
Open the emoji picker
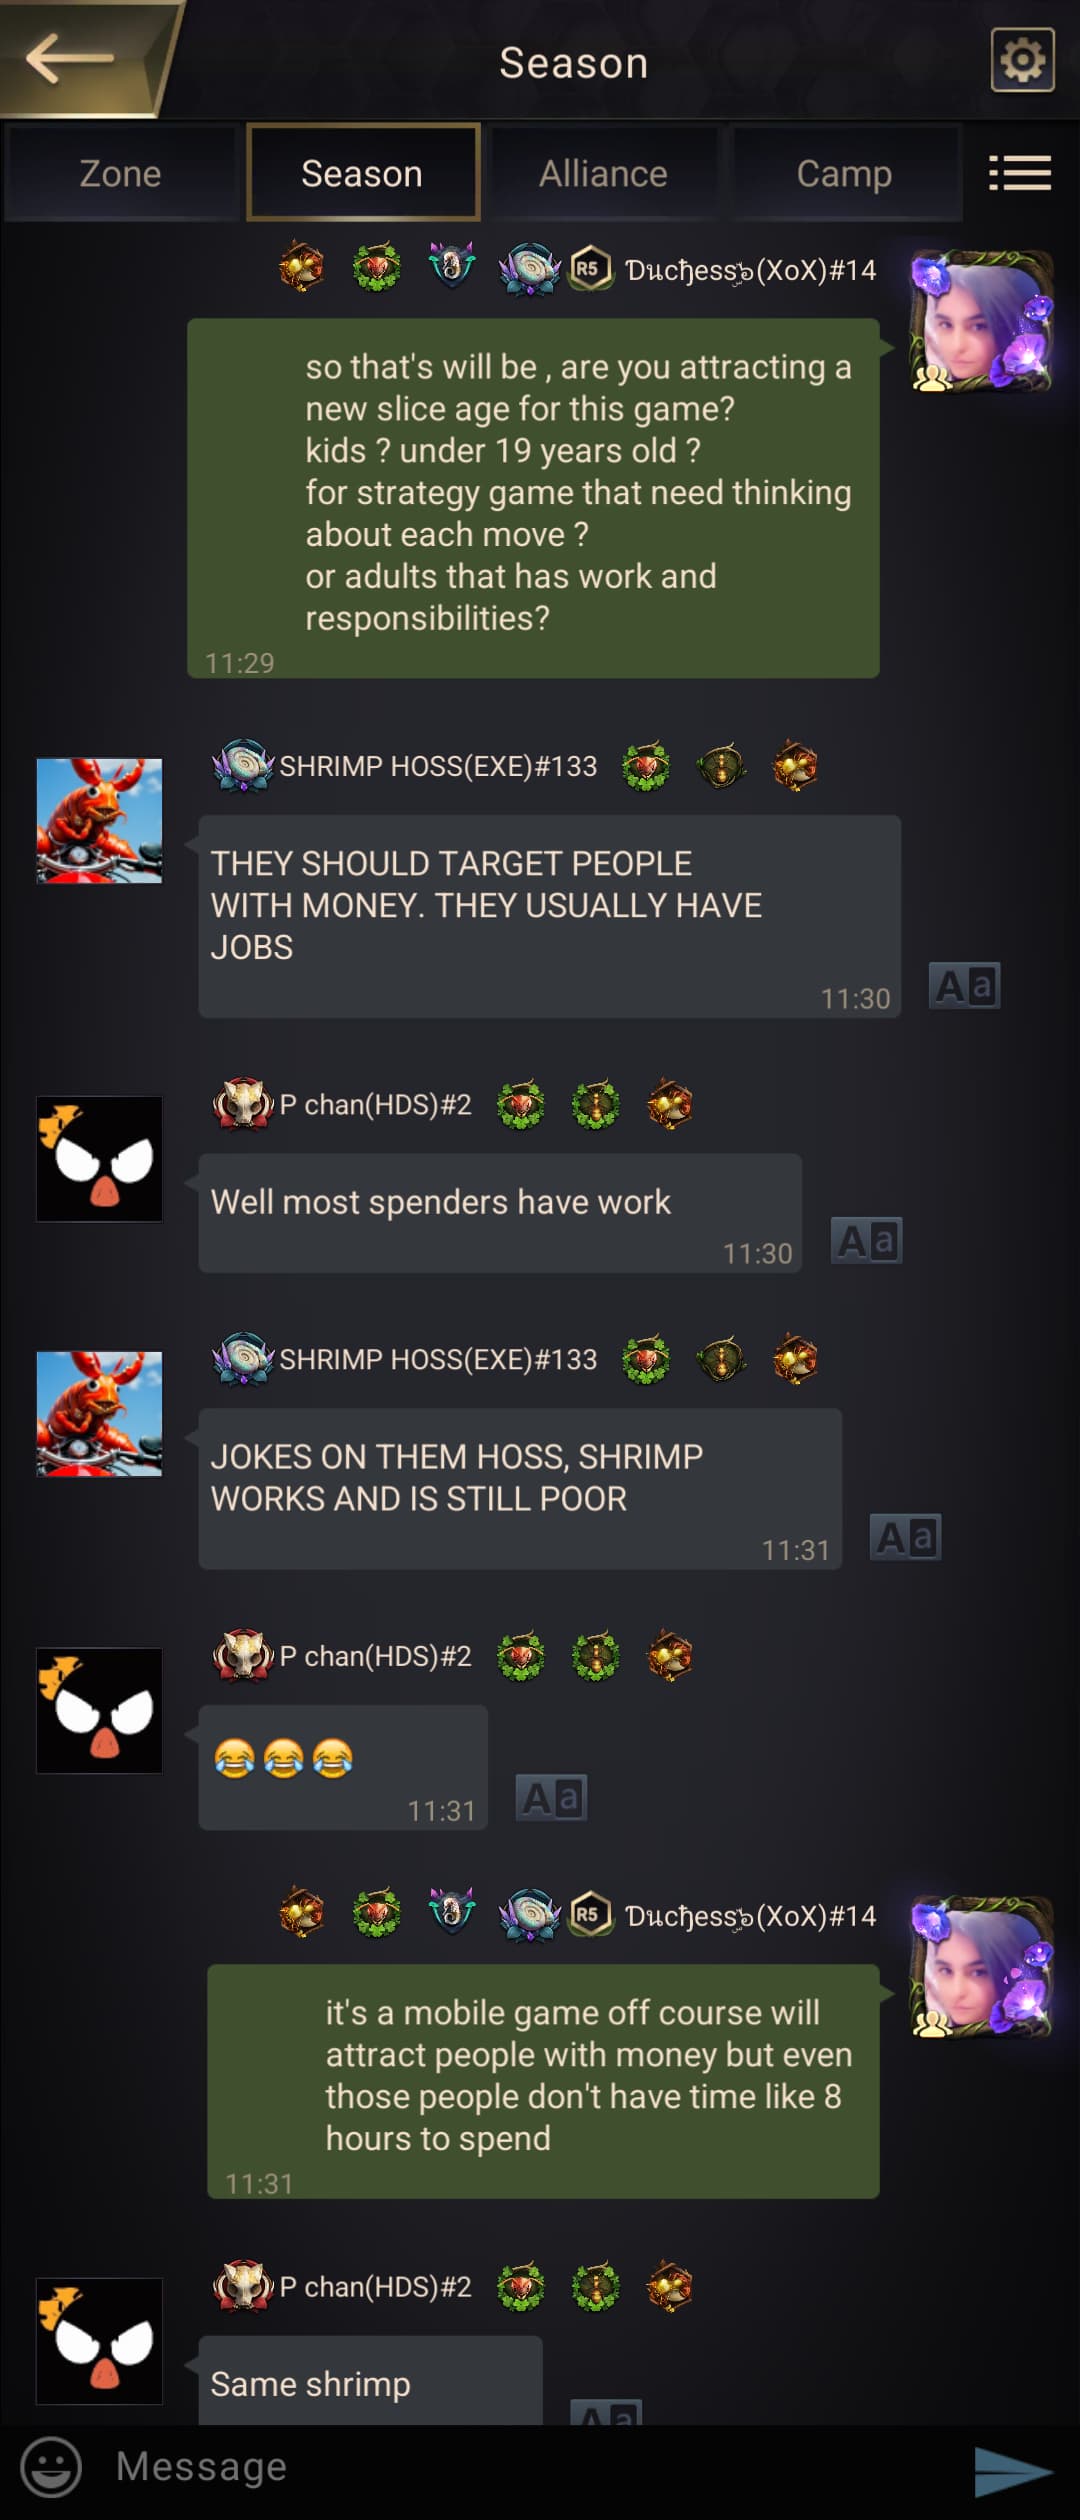click(51, 2467)
